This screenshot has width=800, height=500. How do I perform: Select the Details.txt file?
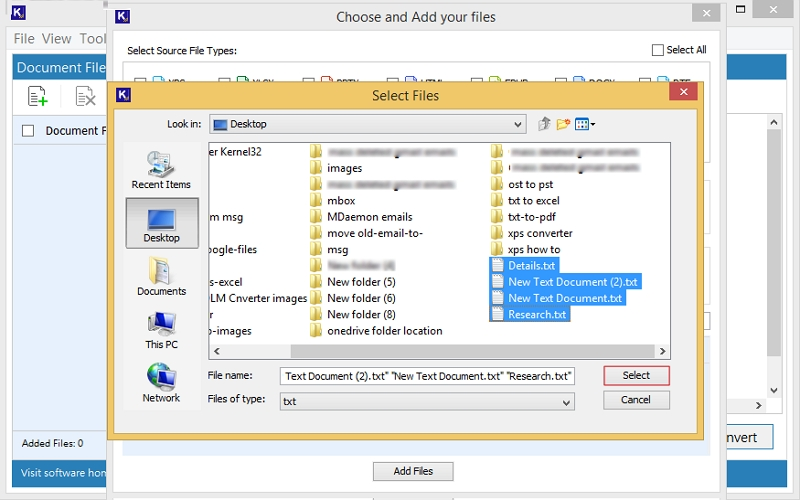pyautogui.click(x=524, y=265)
